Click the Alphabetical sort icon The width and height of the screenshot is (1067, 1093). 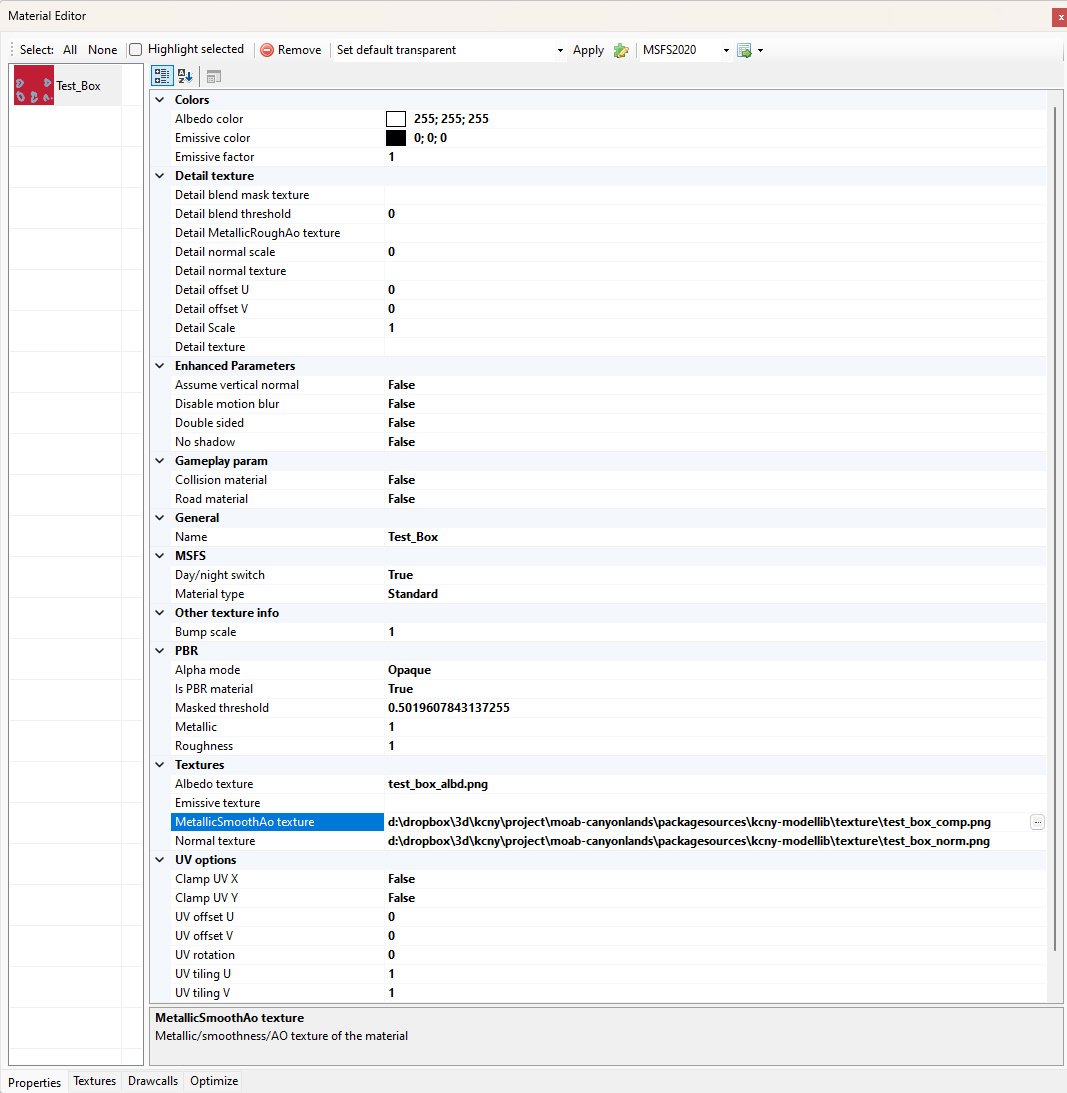click(x=185, y=76)
